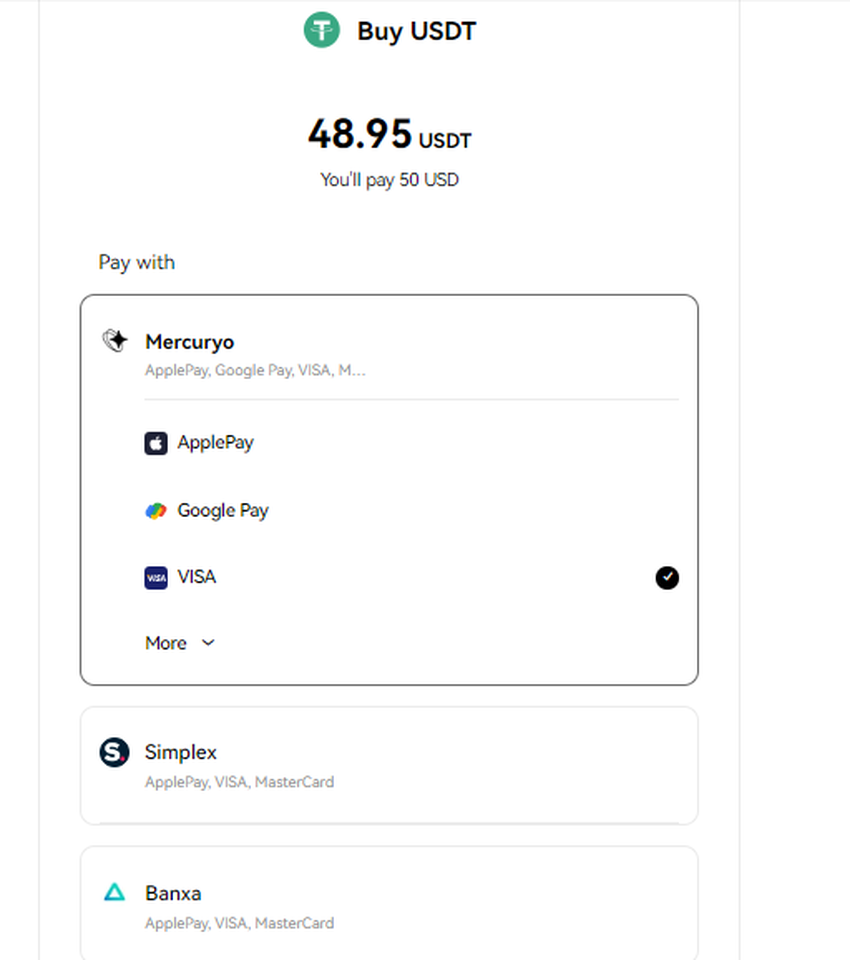This screenshot has width=850, height=960.
Task: Select Google Pay as payment method
Action: click(223, 510)
